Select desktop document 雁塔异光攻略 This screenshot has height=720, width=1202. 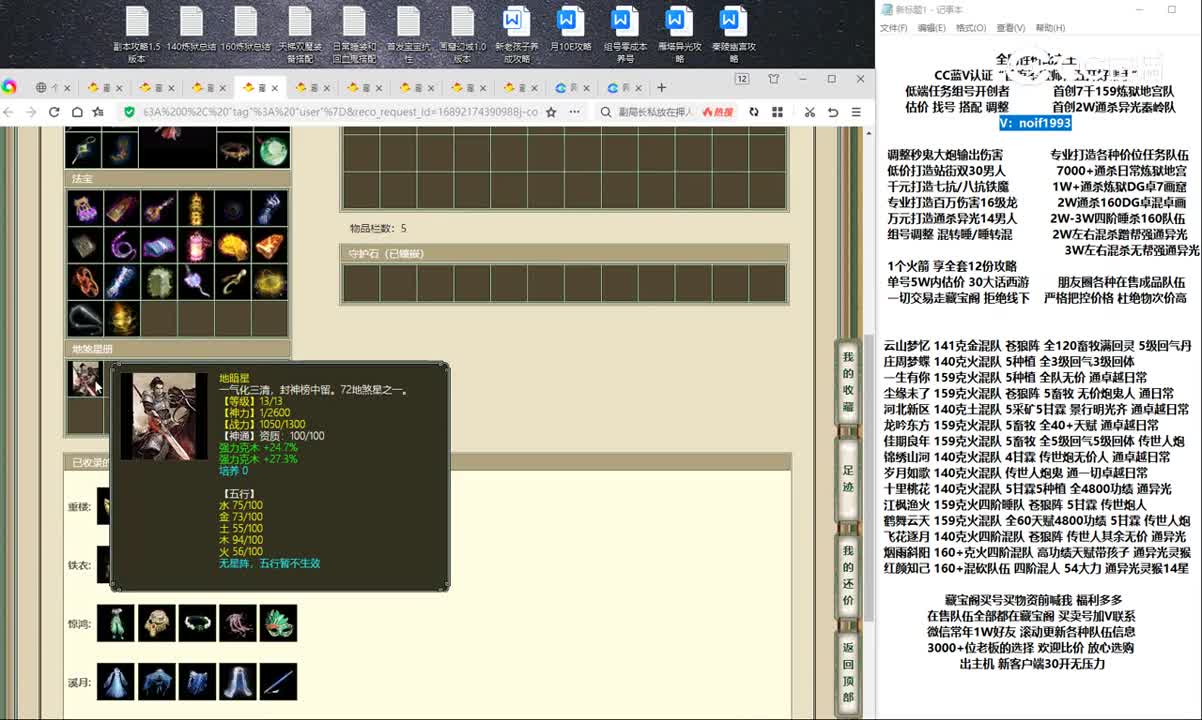click(x=679, y=36)
